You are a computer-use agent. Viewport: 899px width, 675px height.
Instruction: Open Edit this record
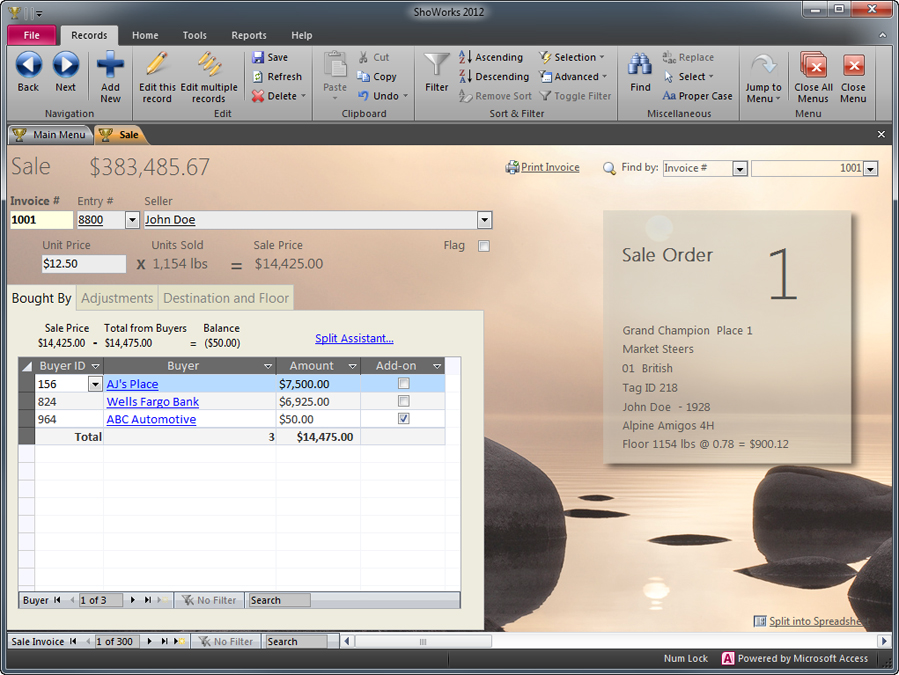click(x=157, y=75)
